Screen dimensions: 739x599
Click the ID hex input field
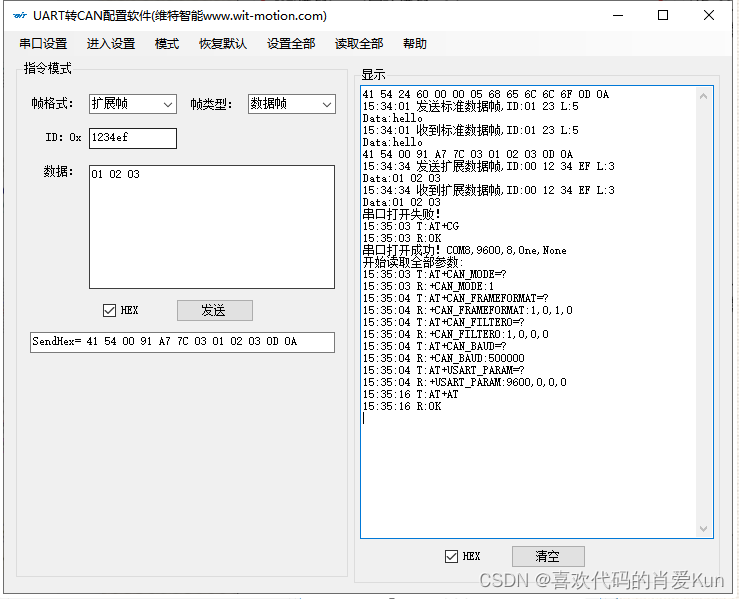[132, 138]
